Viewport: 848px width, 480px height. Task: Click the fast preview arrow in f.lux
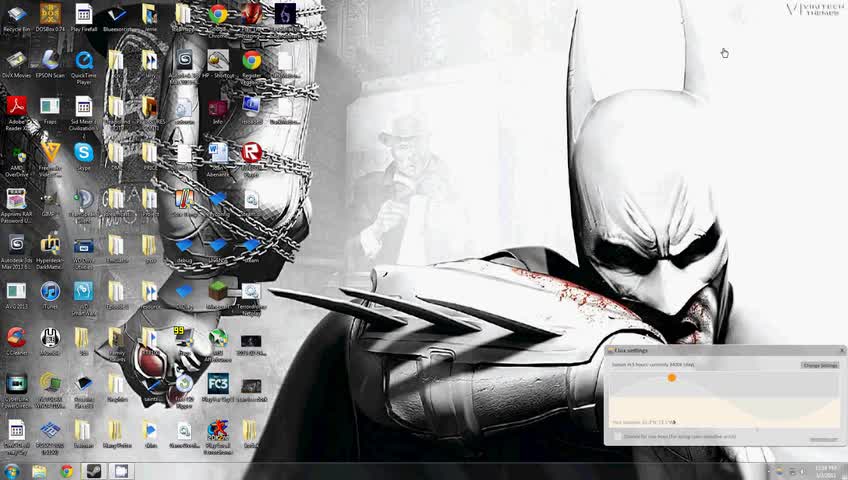pos(674,422)
